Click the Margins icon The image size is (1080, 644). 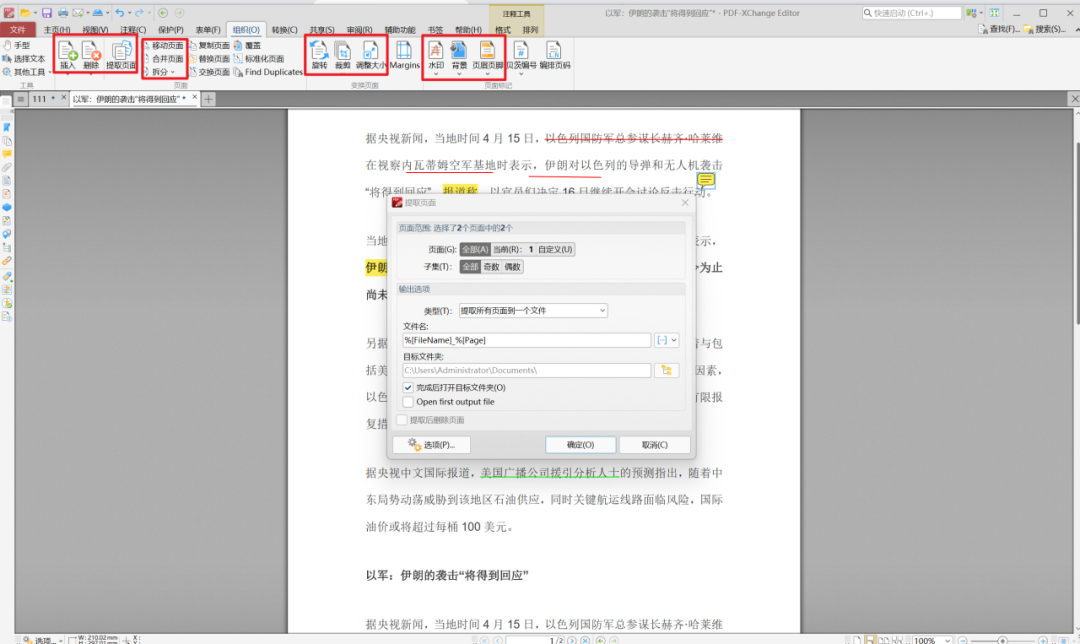tap(404, 54)
